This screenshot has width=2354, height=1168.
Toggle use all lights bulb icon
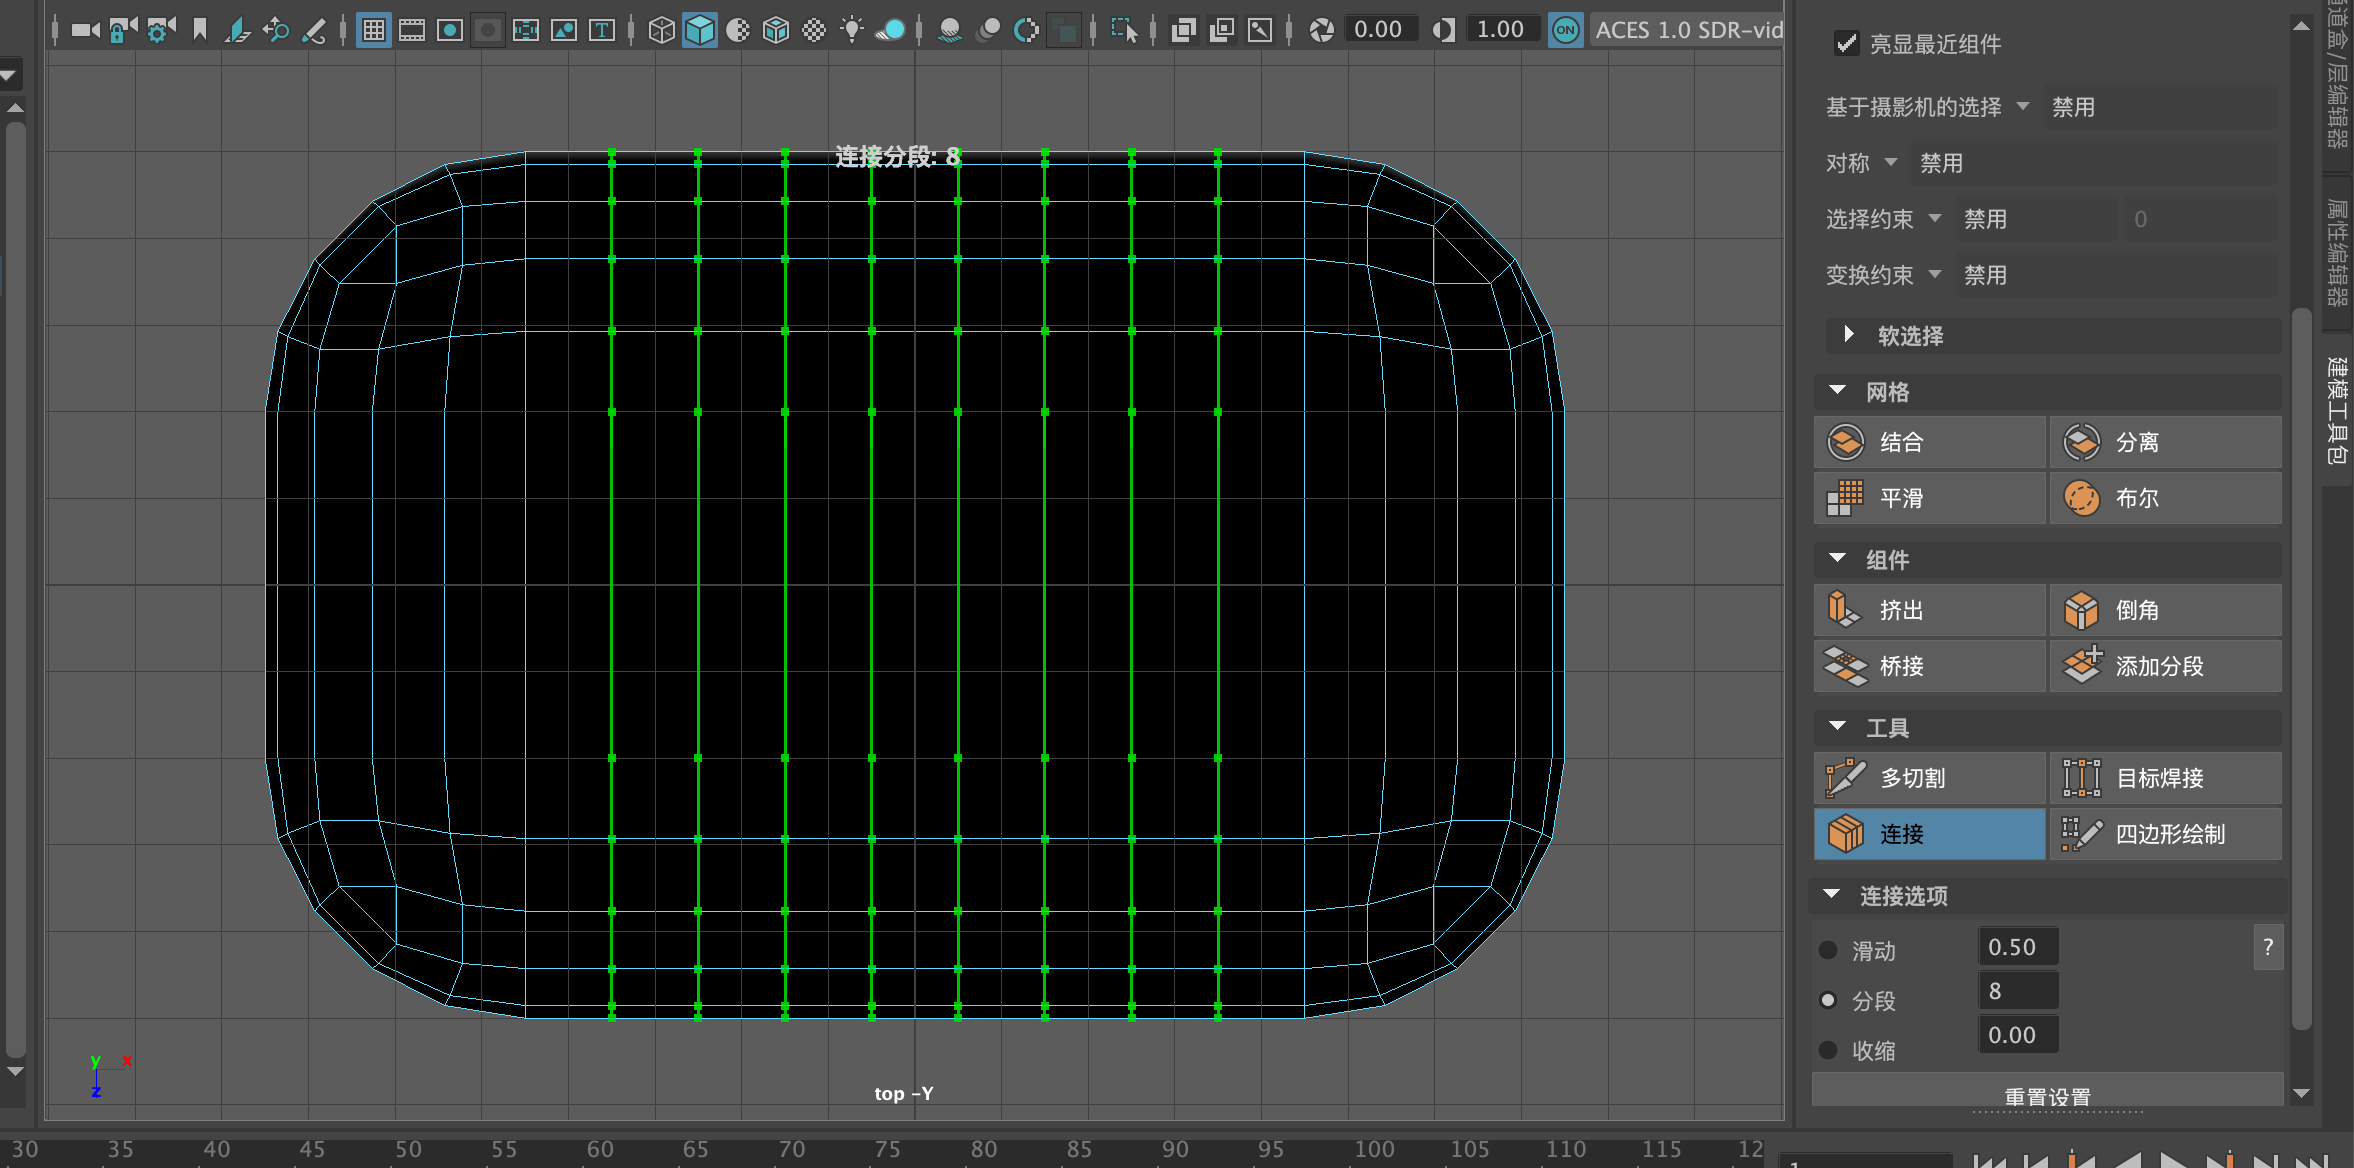tap(851, 30)
